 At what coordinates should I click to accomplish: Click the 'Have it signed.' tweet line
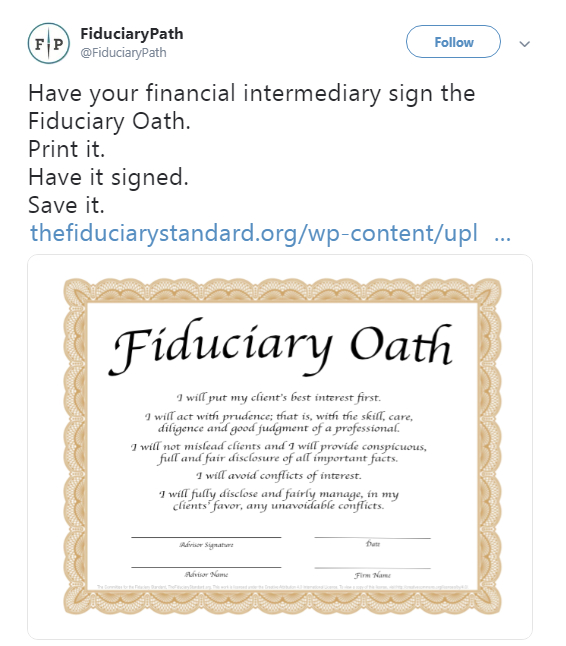(x=108, y=178)
